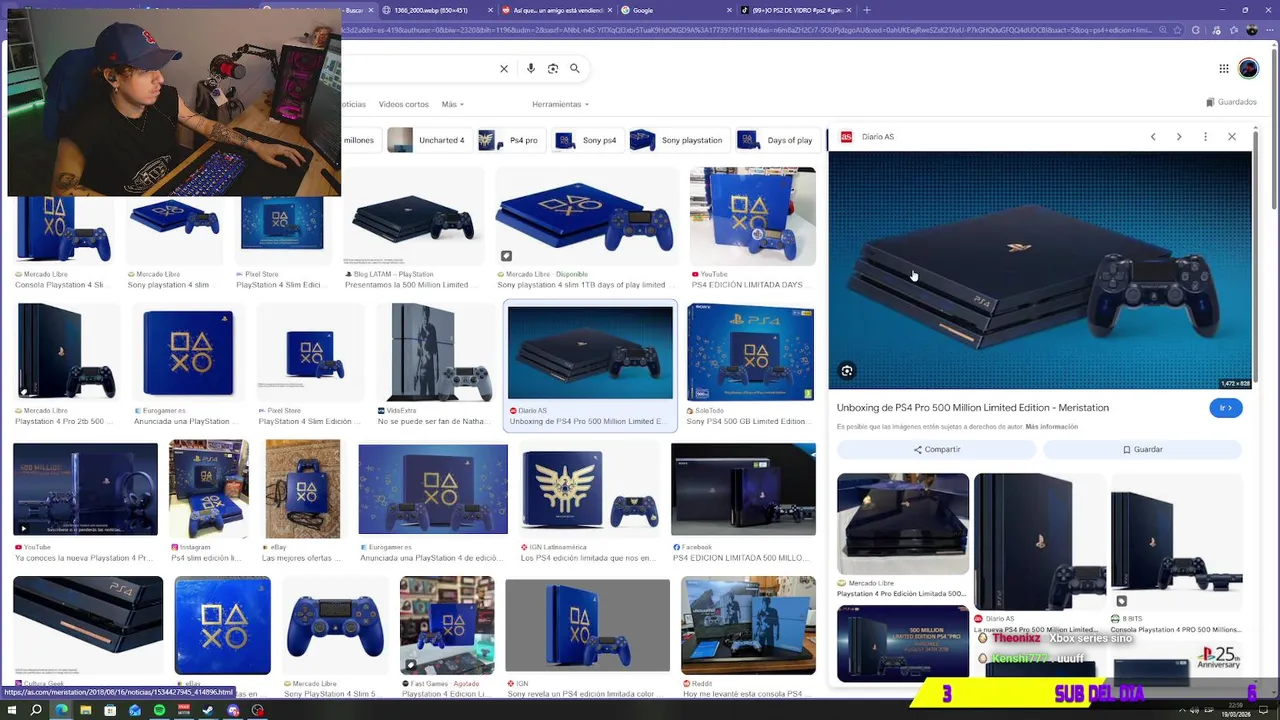Click the Guardar save button
Screen dimensions: 1280x720
(x=1142, y=450)
